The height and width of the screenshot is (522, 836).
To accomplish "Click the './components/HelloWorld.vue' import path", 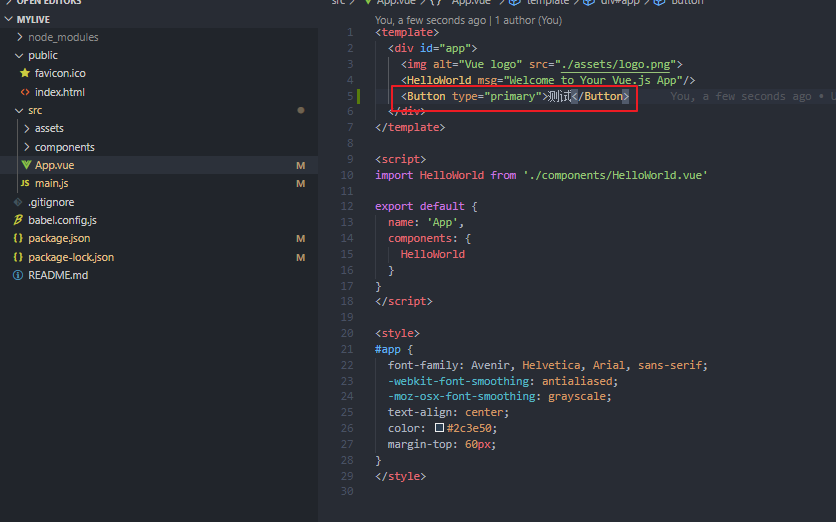I will tap(615, 175).
